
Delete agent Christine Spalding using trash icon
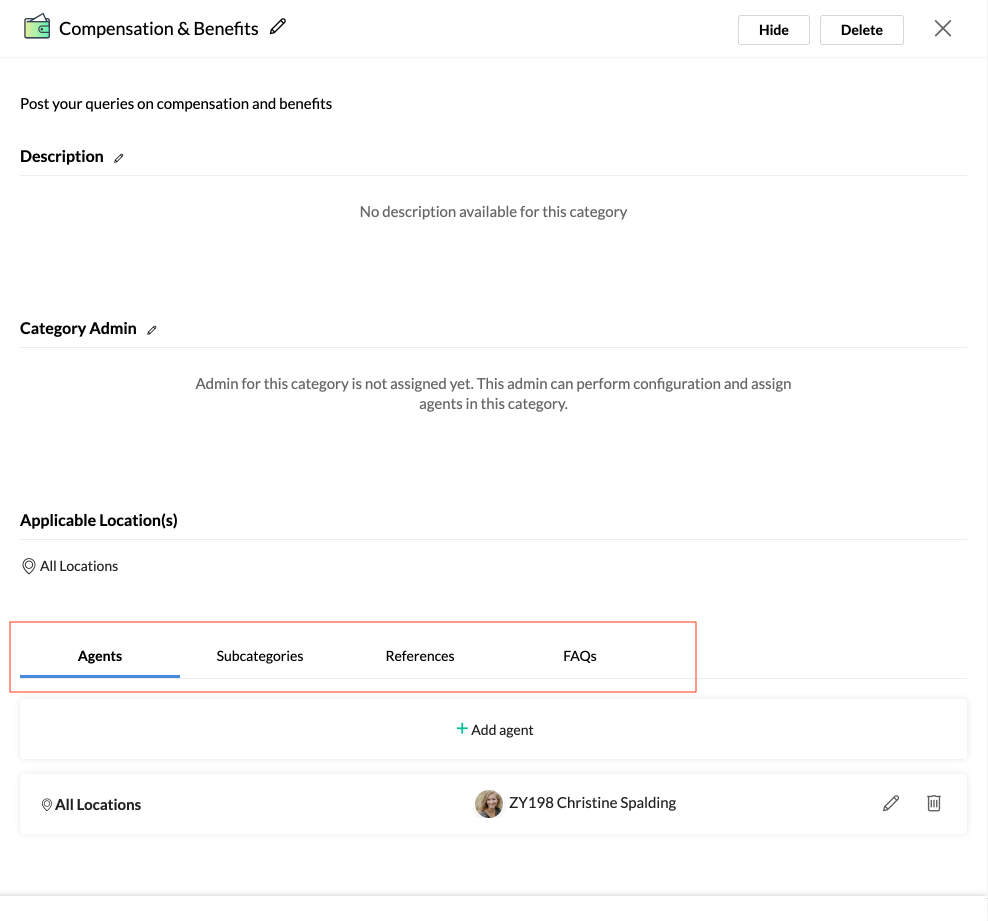[x=934, y=803]
